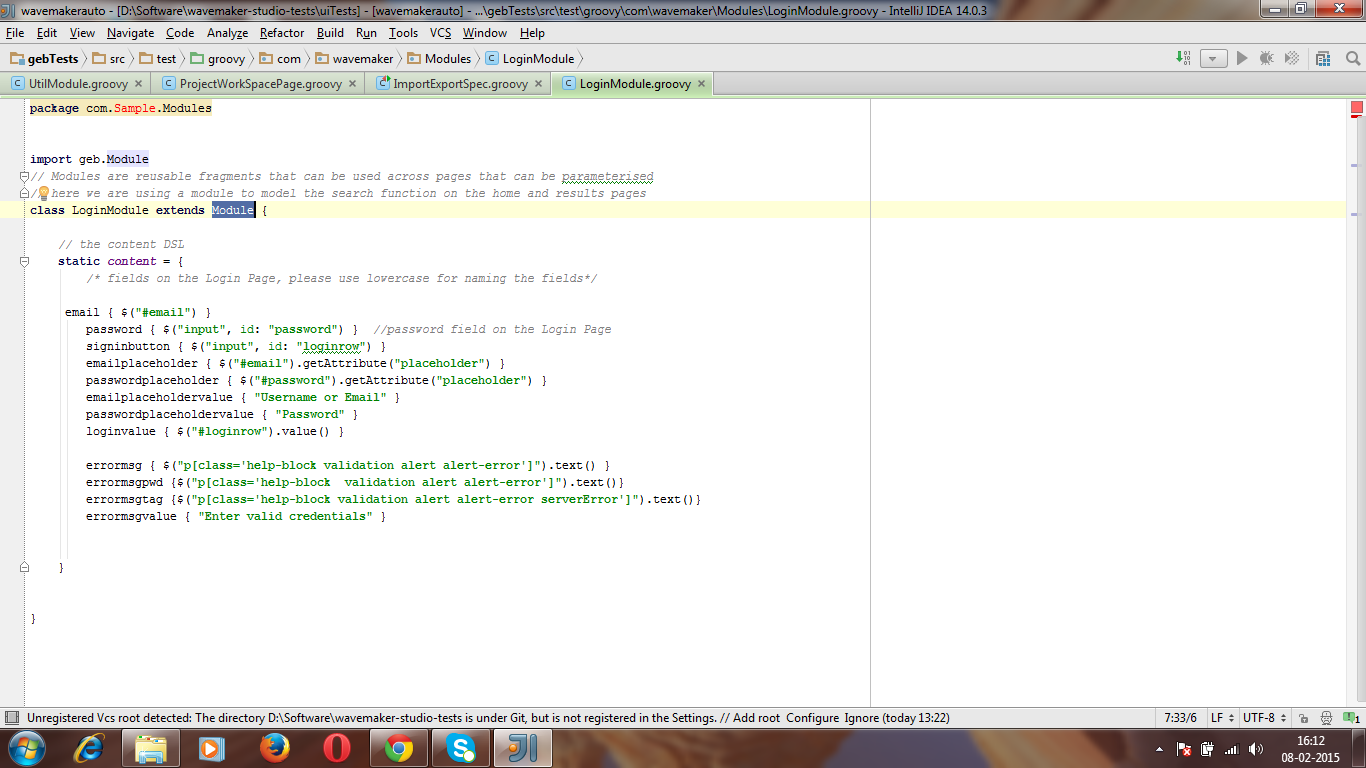Screen dimensions: 1366x768
Task: Click the errormsgvalue line in the editor
Action: click(x=236, y=516)
